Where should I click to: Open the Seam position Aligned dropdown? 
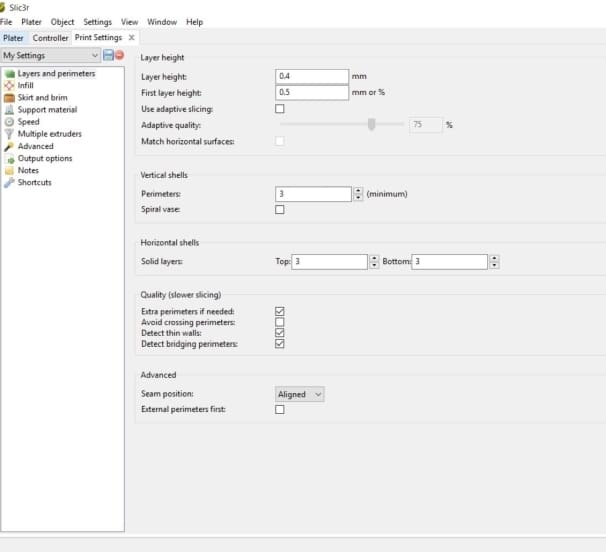pos(300,394)
